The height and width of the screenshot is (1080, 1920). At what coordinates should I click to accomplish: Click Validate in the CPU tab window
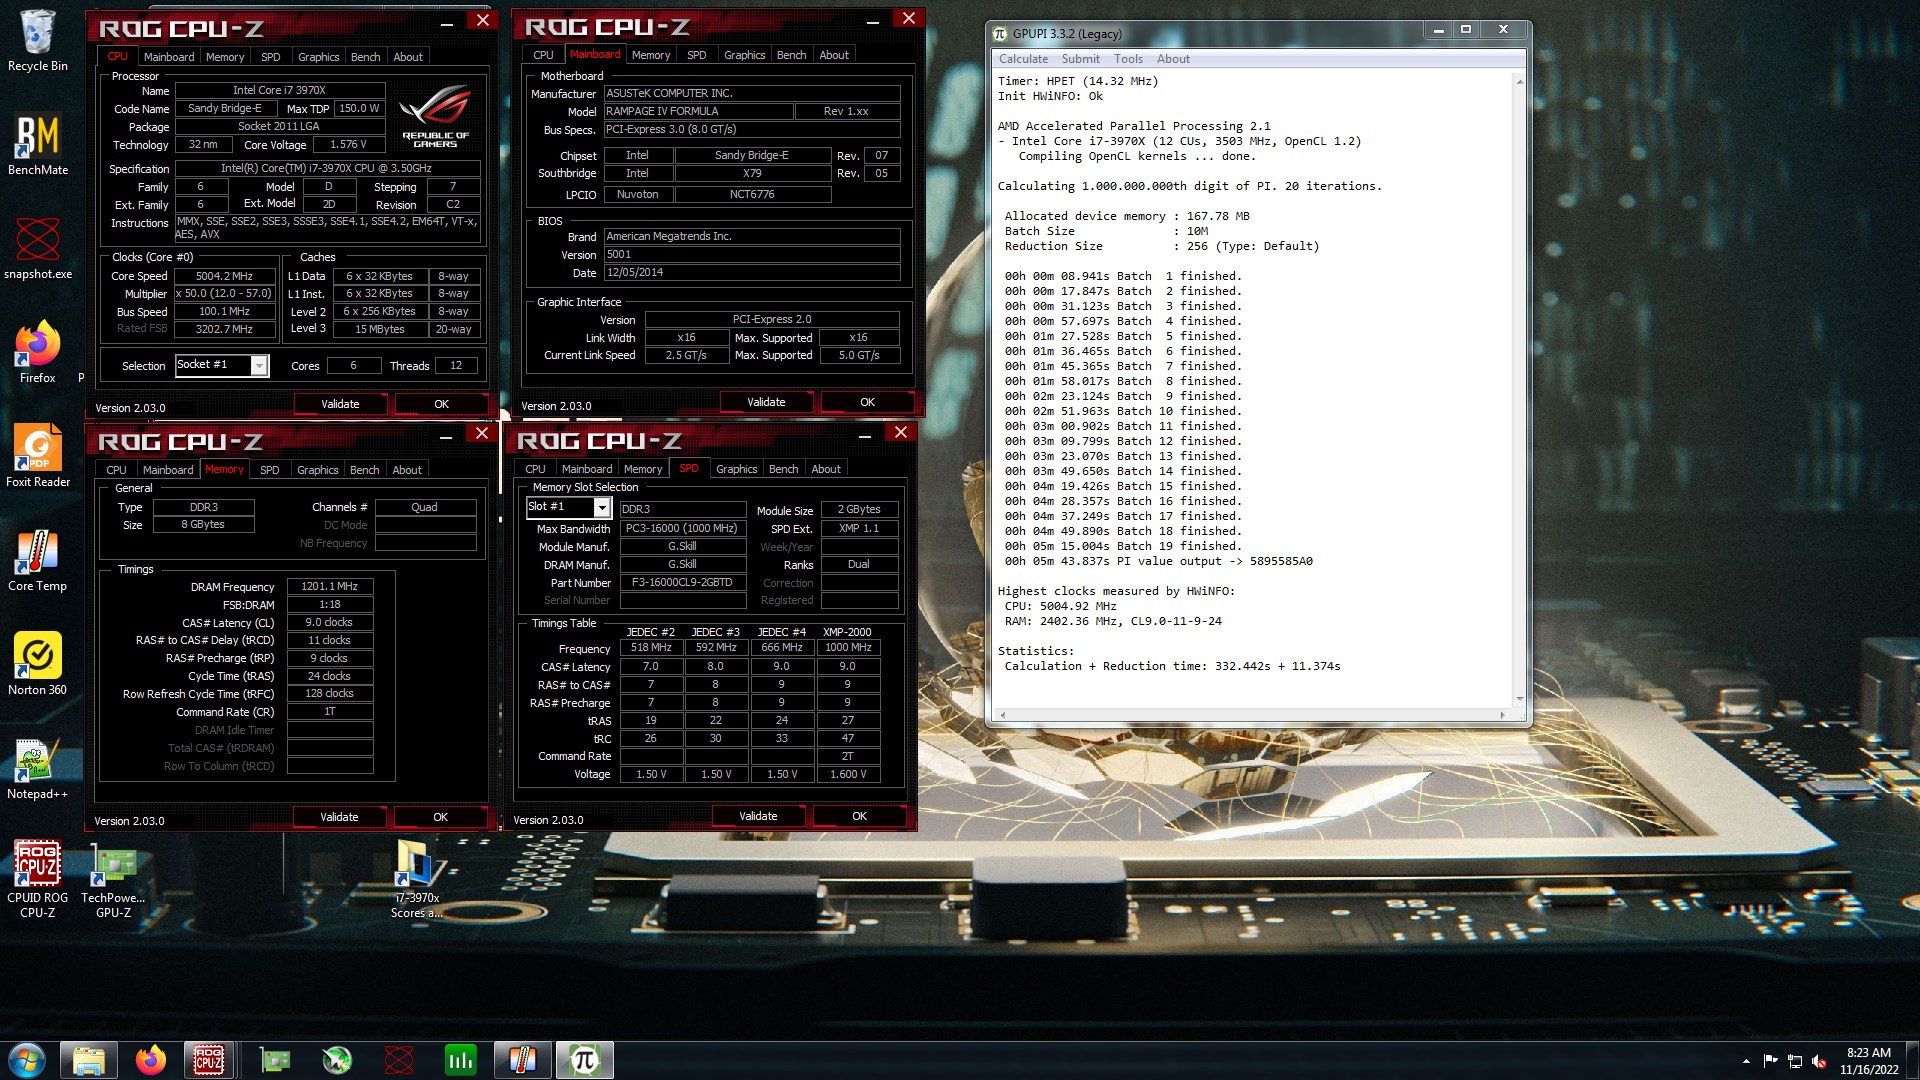340,404
